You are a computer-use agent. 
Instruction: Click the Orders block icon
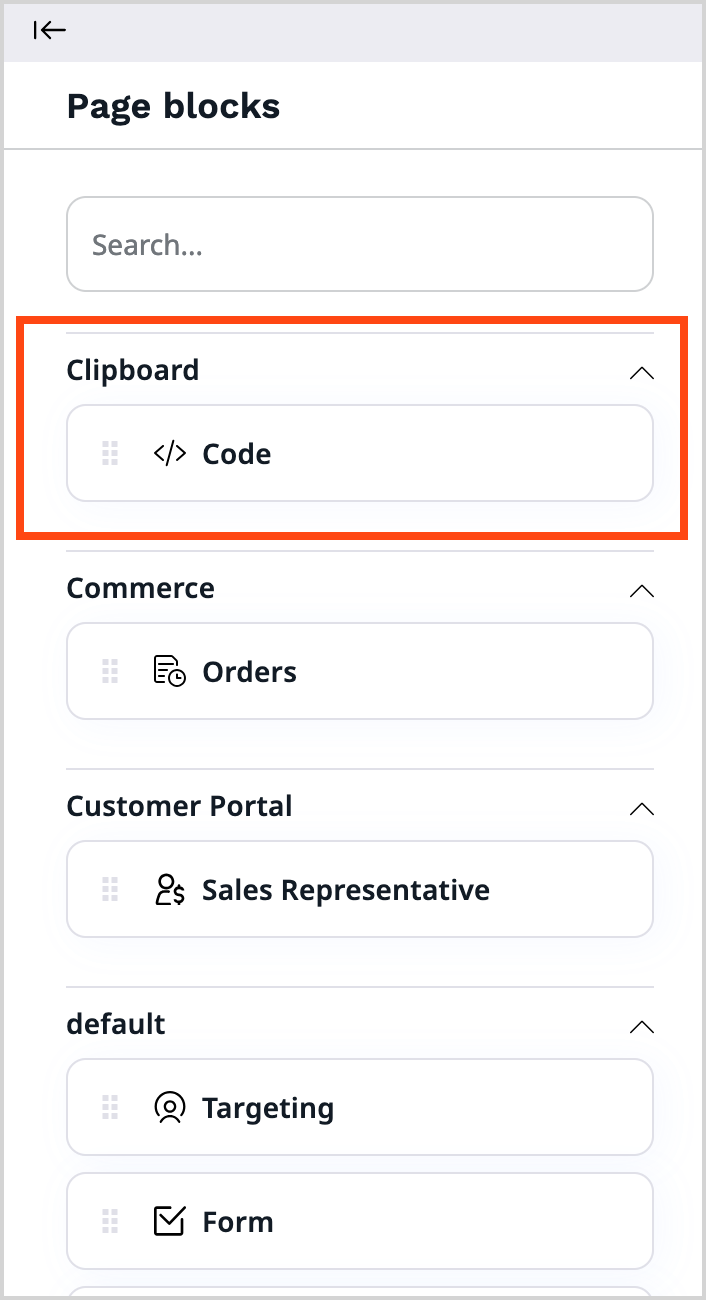(168, 671)
